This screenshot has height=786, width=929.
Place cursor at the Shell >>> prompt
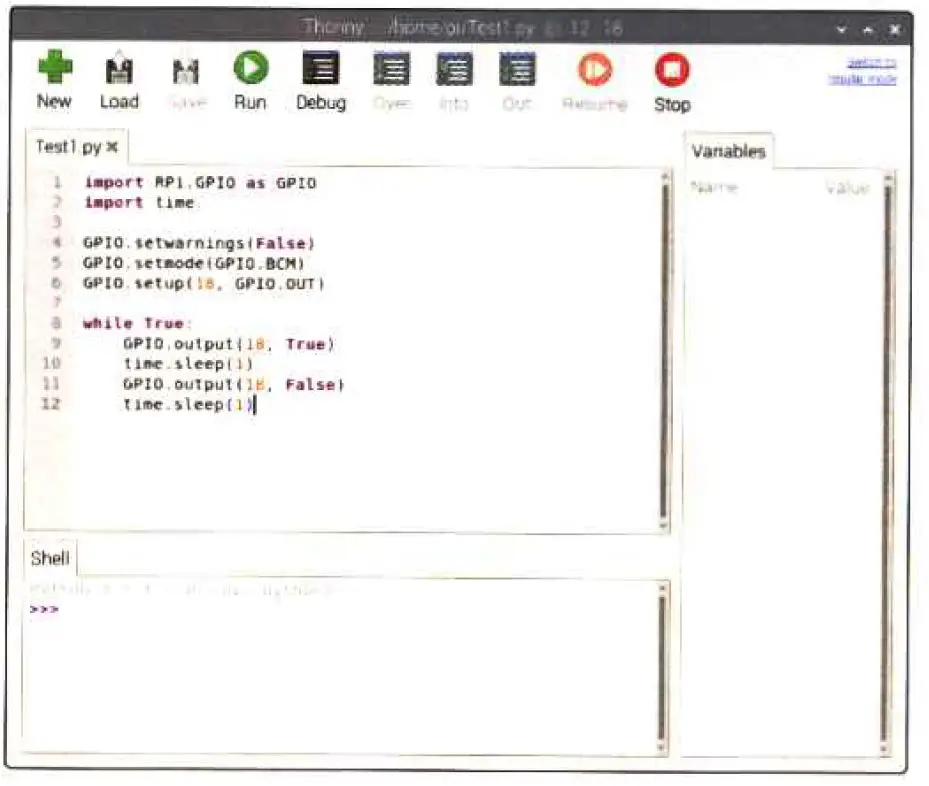coord(44,609)
